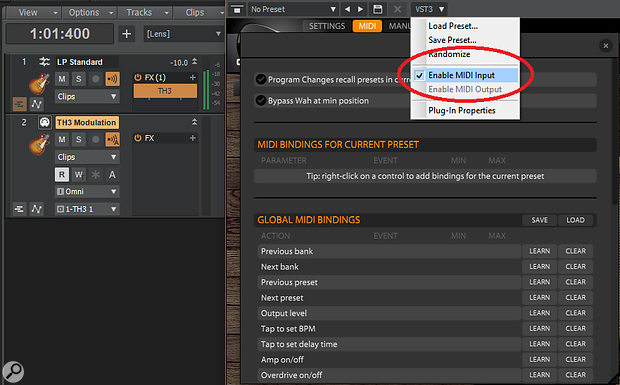The height and width of the screenshot is (385, 620).
Task: Close the TH3 settings panel
Action: click(605, 46)
